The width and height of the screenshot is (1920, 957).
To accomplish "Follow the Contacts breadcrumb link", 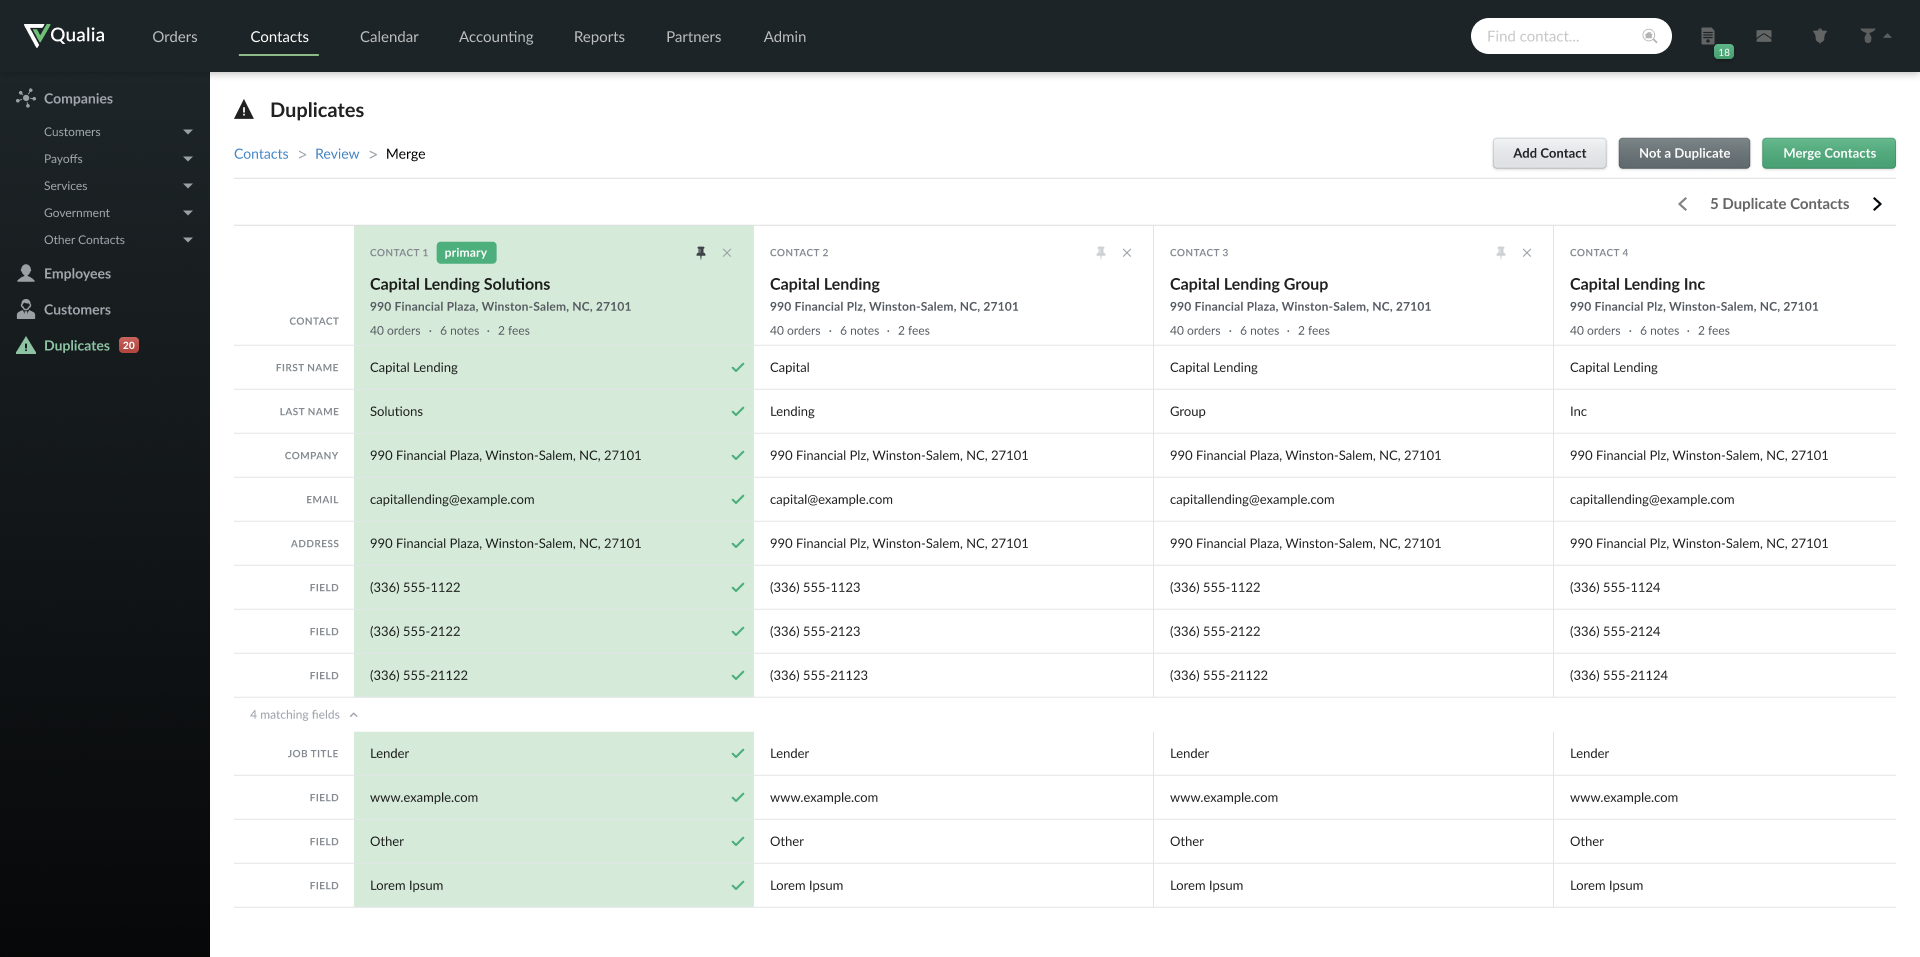I will coord(261,154).
